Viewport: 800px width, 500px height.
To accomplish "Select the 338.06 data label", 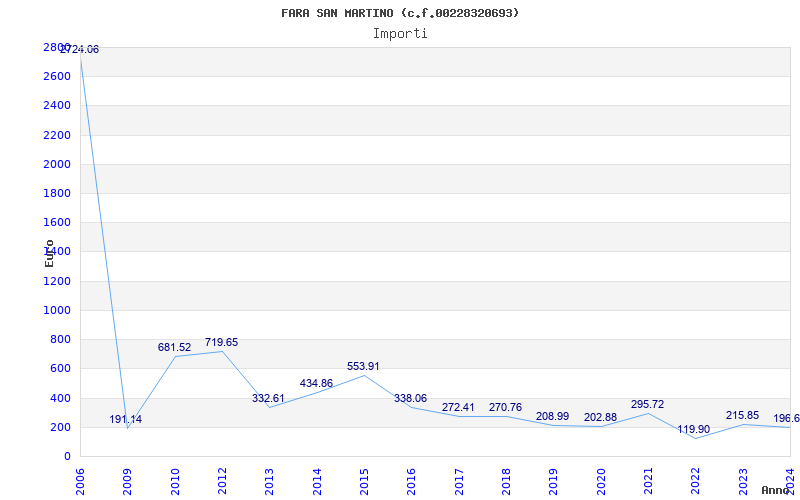I will tap(410, 398).
